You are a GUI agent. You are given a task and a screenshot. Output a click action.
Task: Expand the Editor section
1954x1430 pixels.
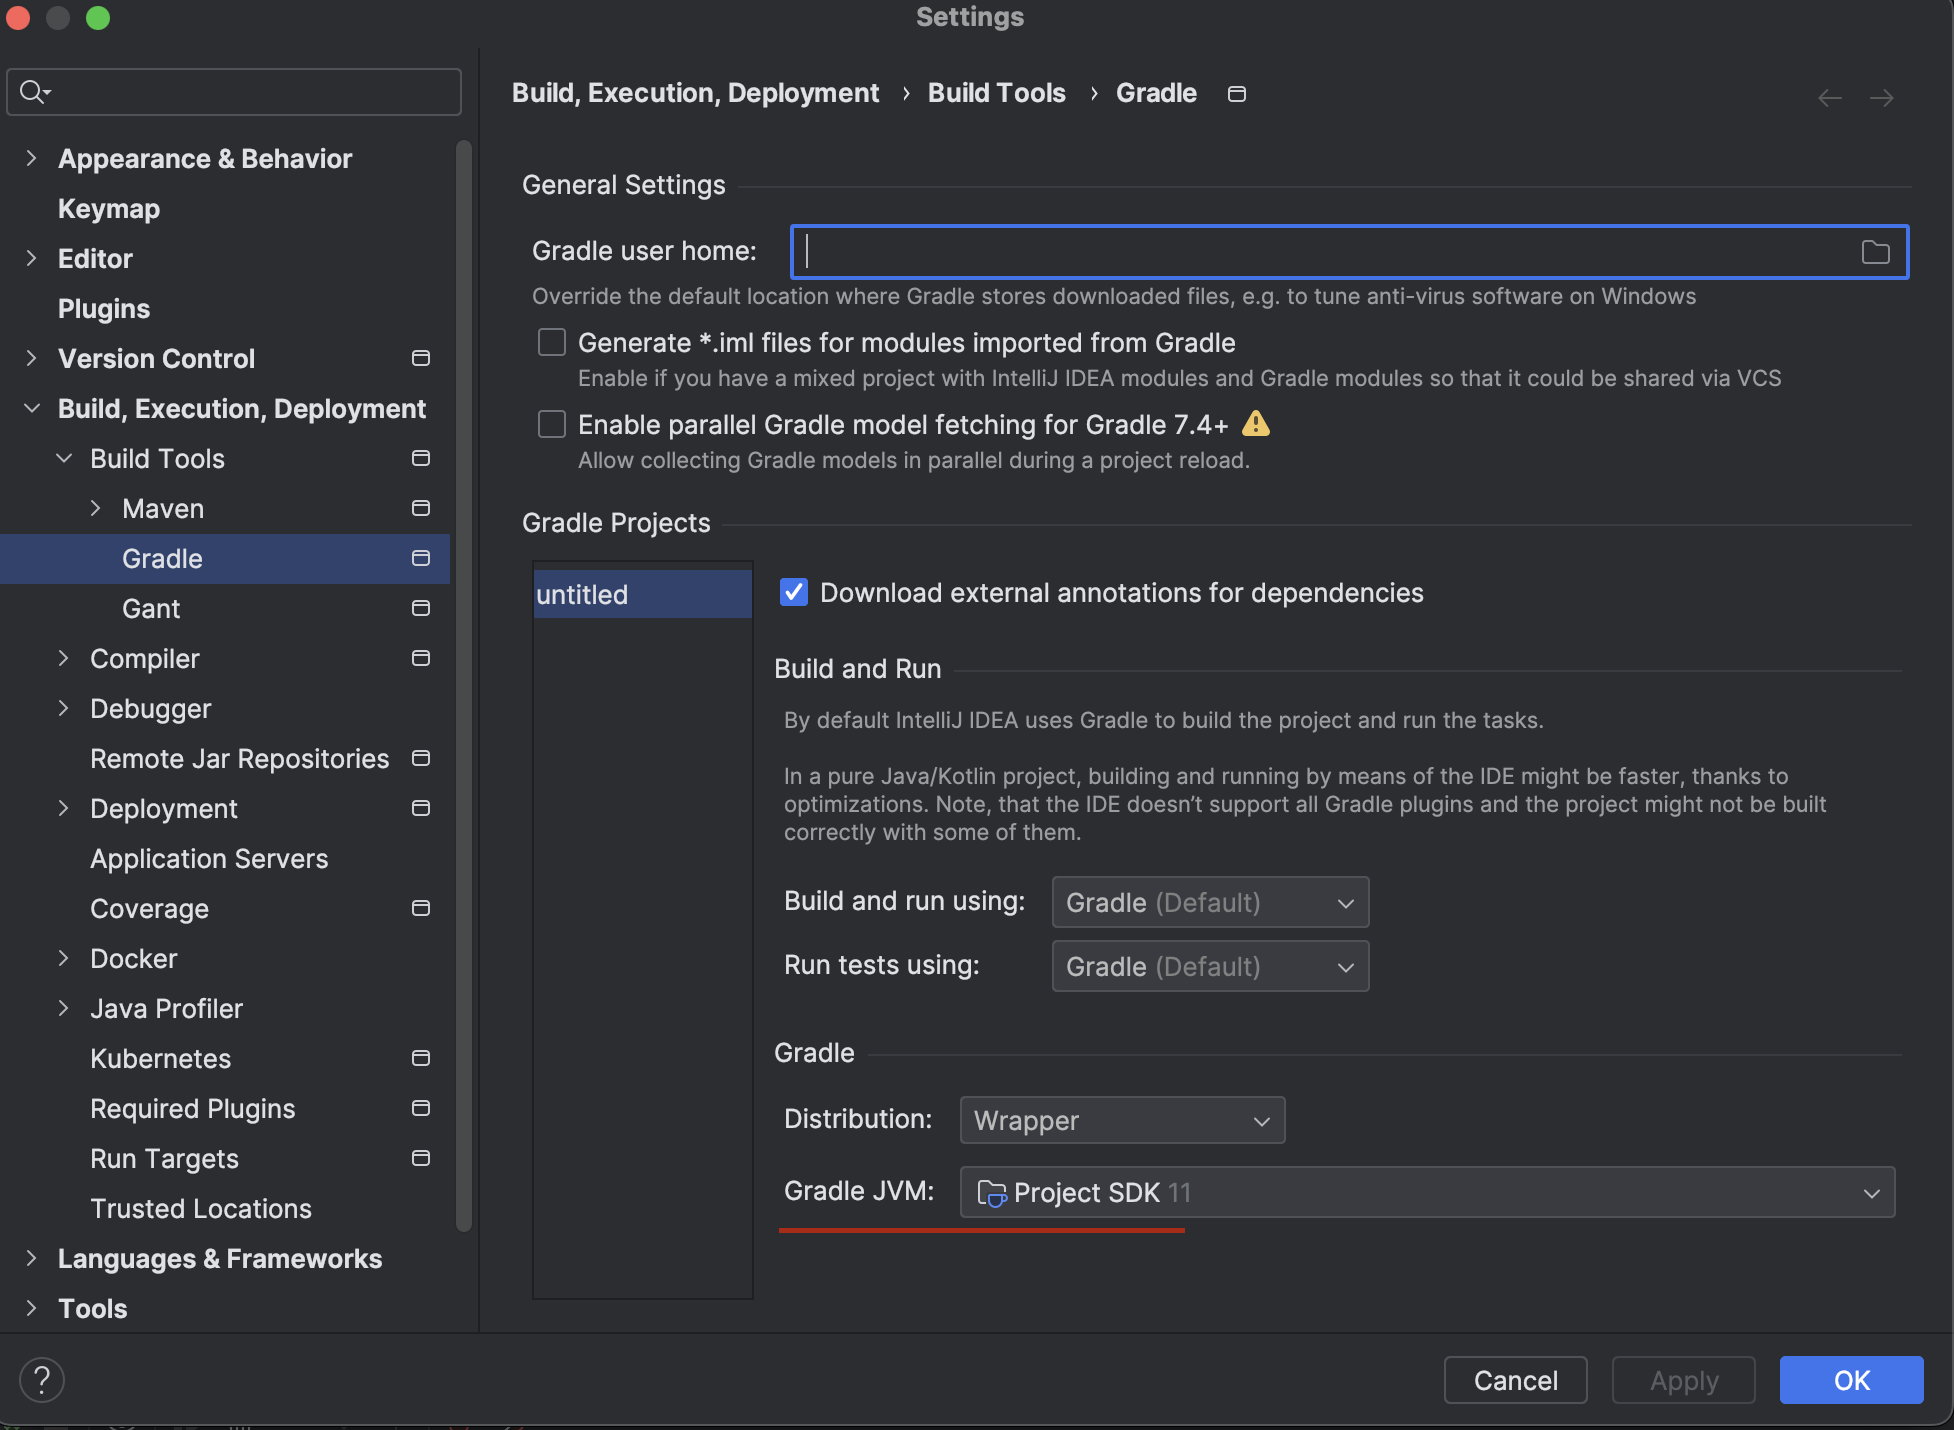pos(31,258)
